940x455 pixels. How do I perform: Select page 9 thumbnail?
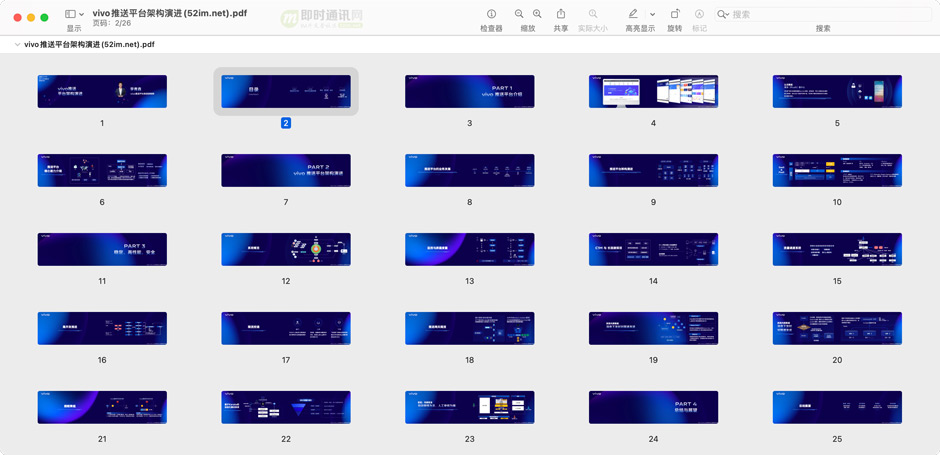click(x=653, y=170)
